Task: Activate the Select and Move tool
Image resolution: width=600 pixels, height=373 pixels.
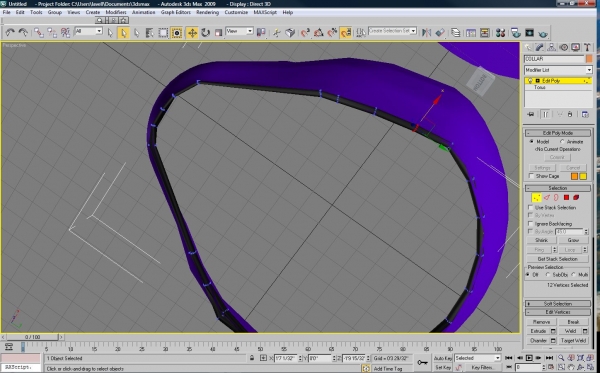Action: 192,33
